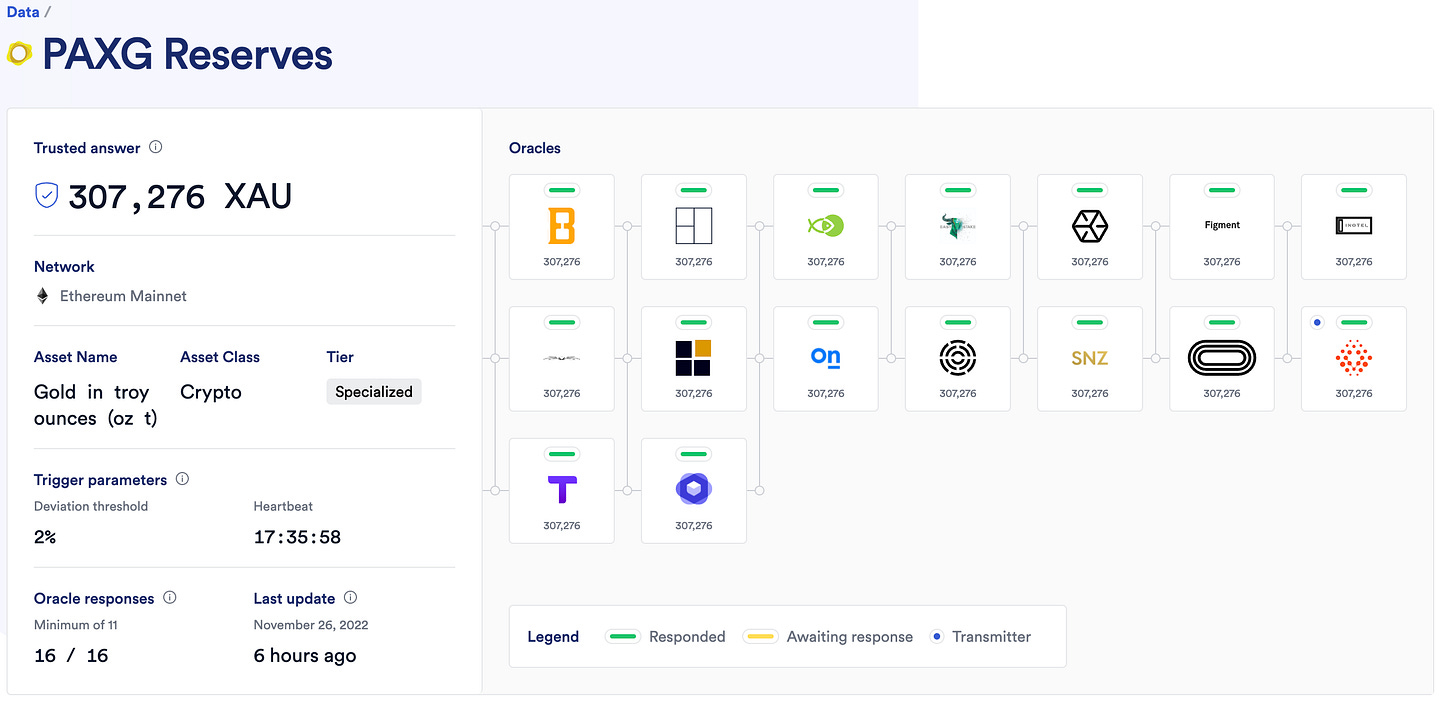Click the green fish eye oracle logo
1456x721 pixels.
[x=826, y=226]
